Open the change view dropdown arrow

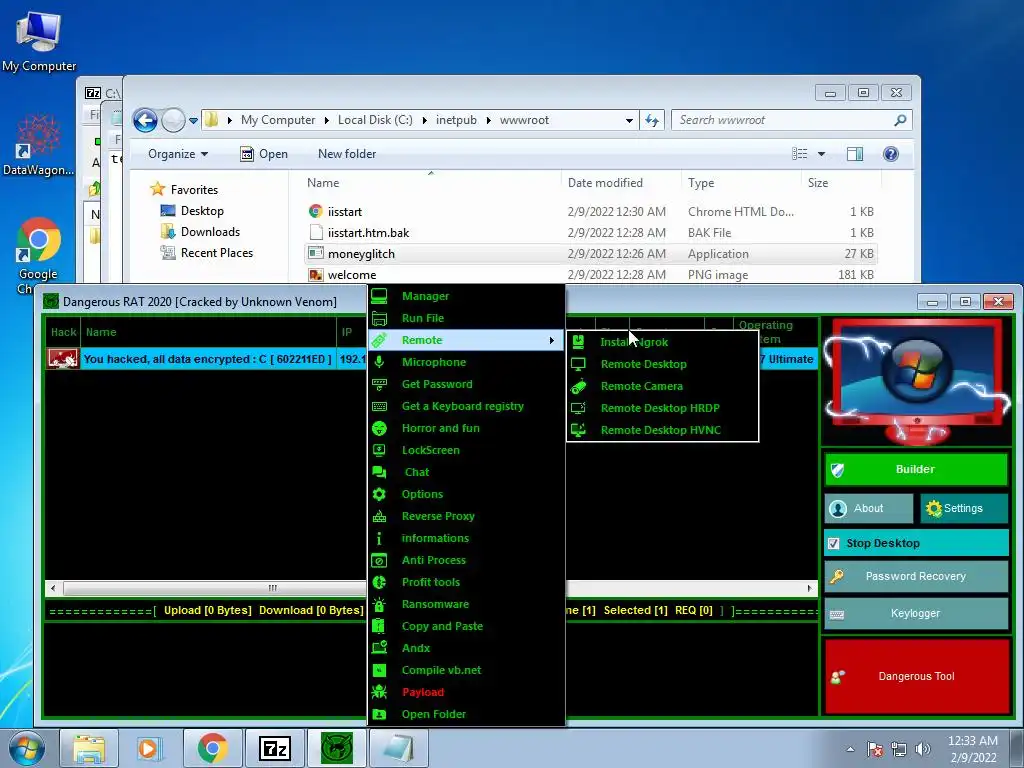822,154
